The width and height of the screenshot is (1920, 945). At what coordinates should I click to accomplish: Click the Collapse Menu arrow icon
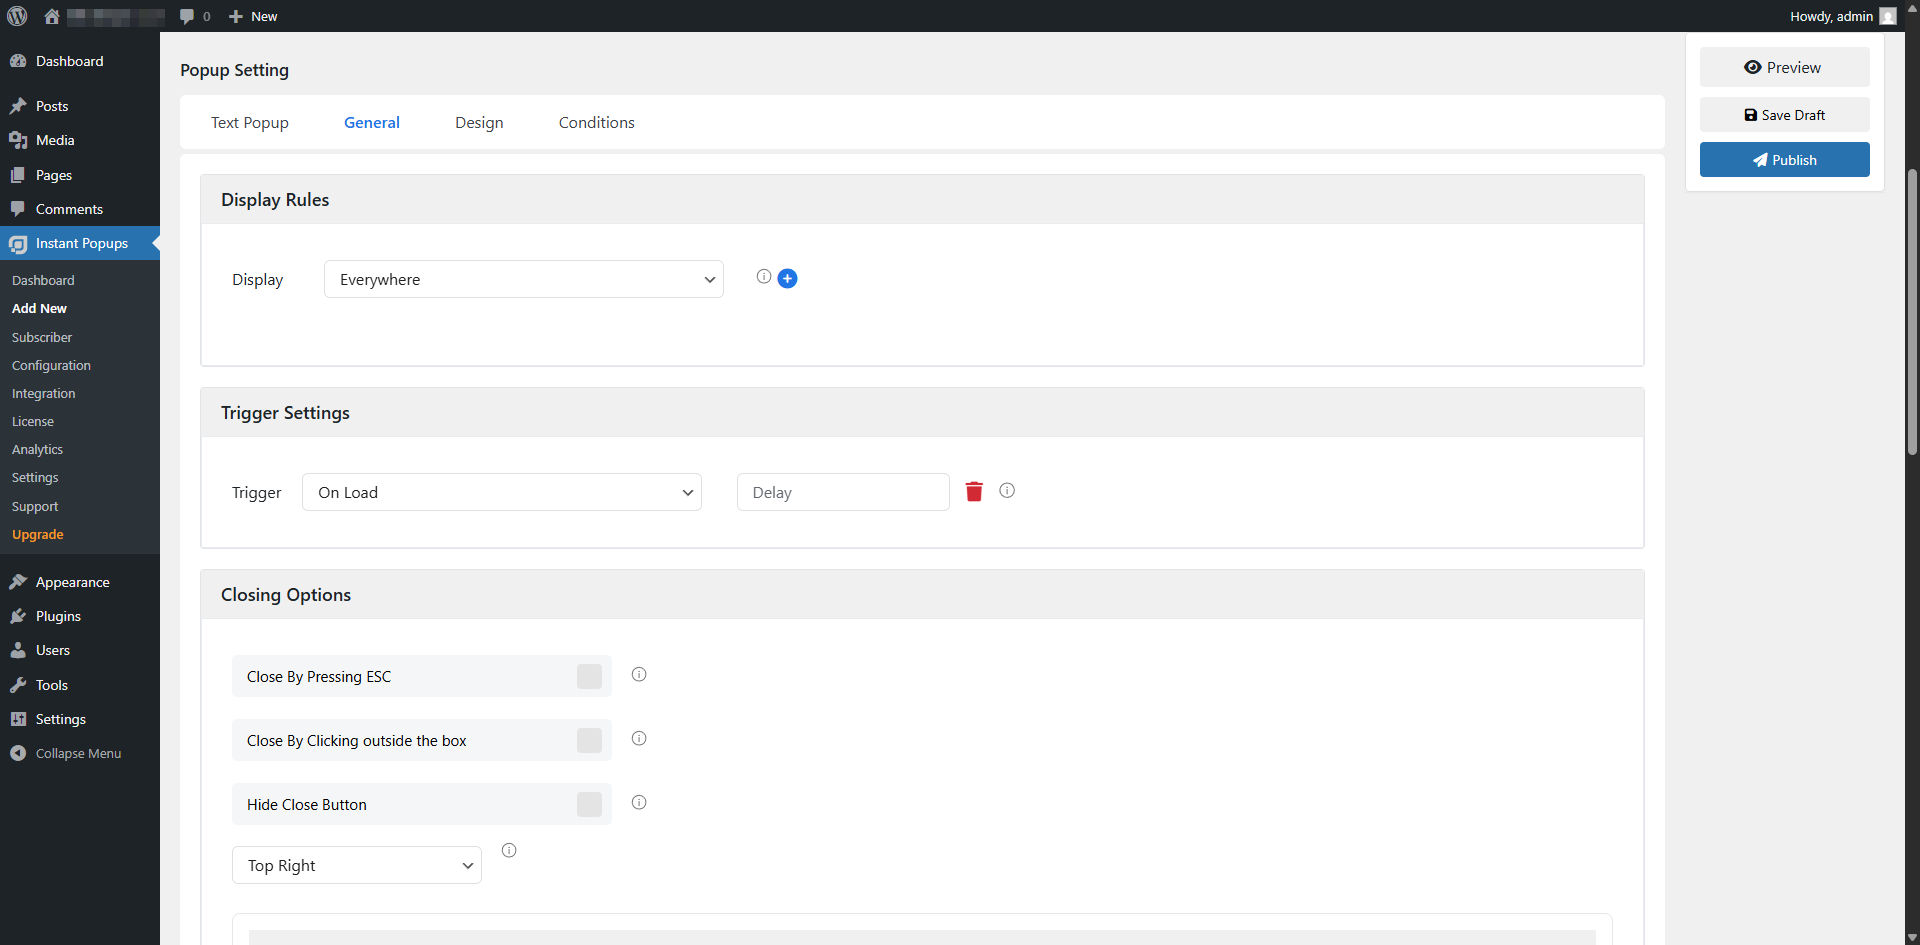tap(18, 754)
